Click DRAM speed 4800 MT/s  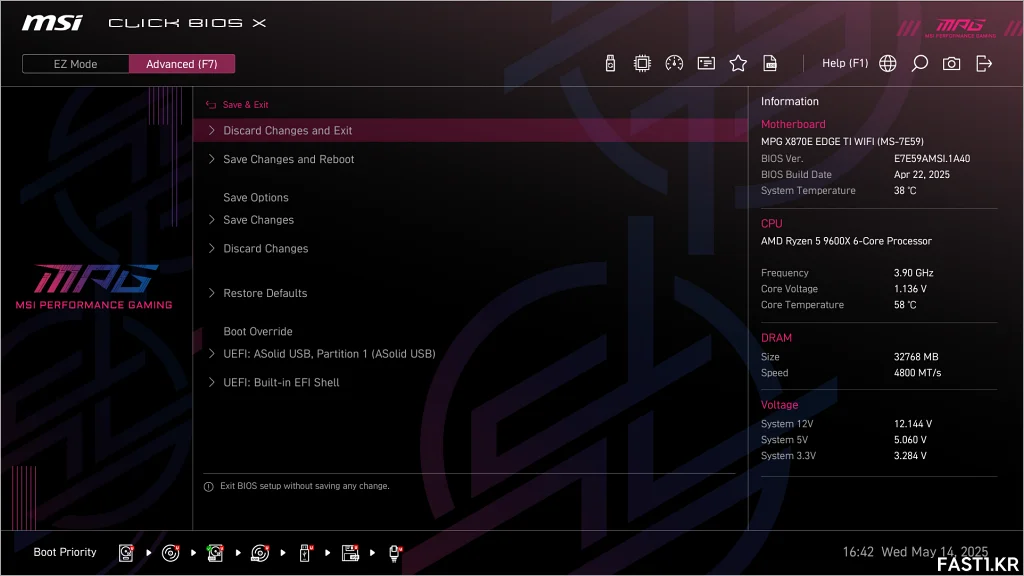click(917, 373)
